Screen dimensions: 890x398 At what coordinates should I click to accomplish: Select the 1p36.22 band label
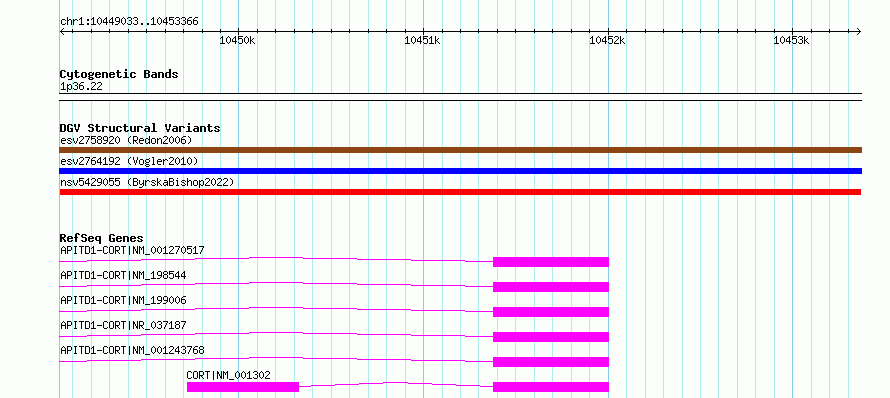[81, 86]
